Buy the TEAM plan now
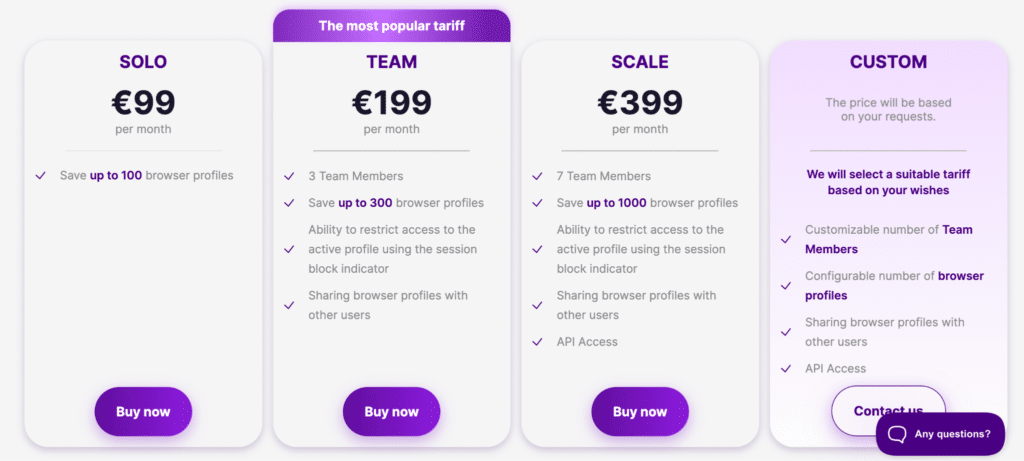The width and height of the screenshot is (1024, 461). (x=391, y=412)
